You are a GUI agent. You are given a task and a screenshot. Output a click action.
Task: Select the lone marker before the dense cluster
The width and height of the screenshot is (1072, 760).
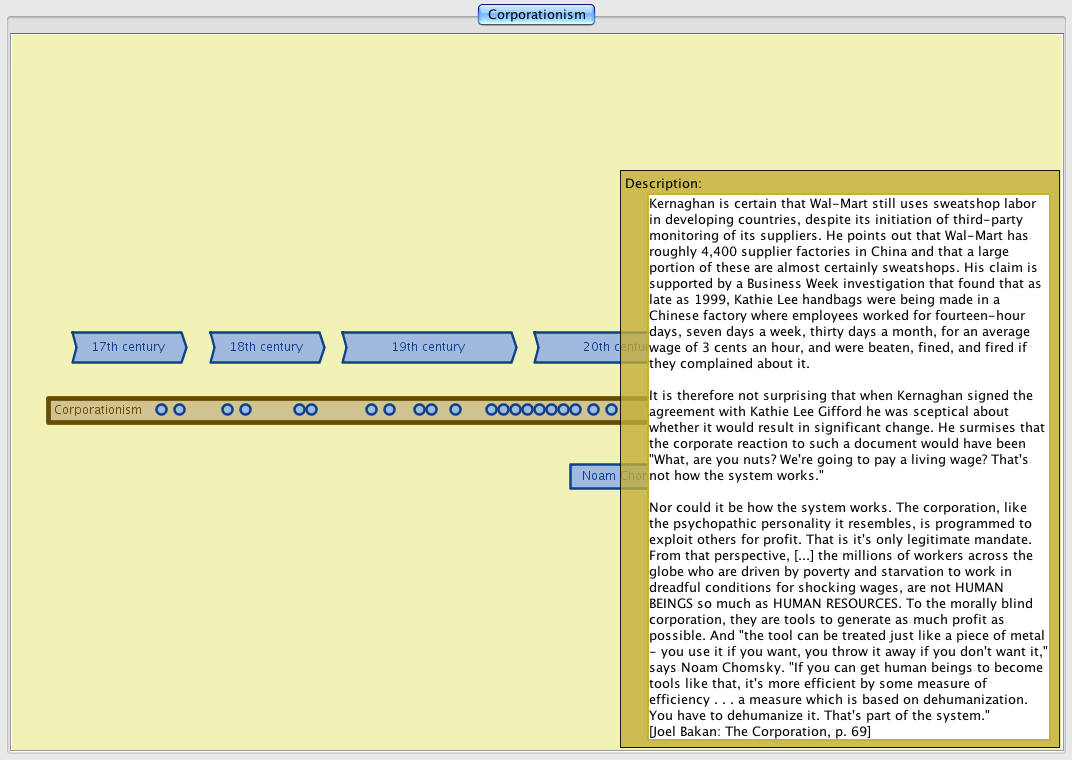point(455,410)
